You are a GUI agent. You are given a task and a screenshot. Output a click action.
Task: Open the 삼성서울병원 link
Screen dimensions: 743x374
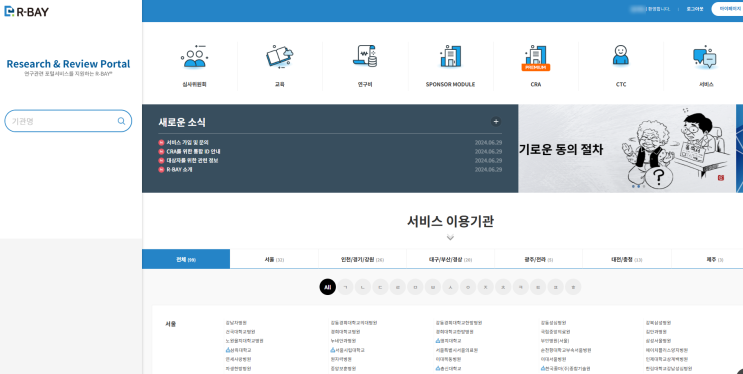pos(658,341)
